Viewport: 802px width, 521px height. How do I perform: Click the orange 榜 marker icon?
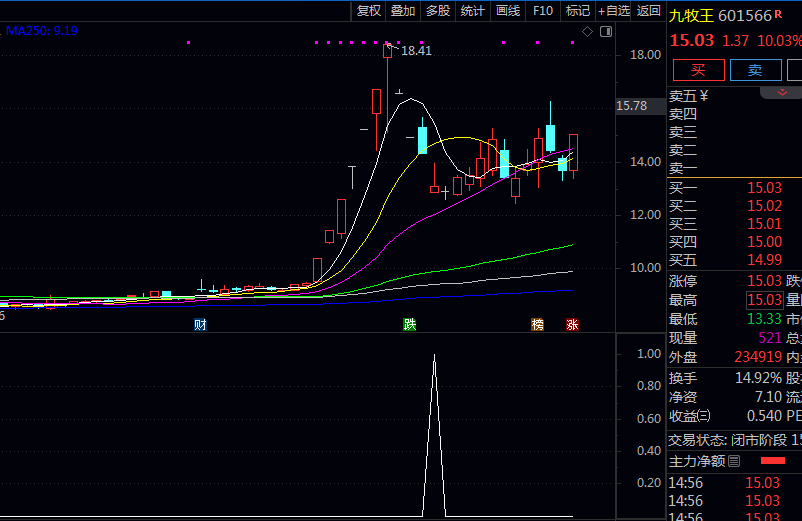pos(538,324)
